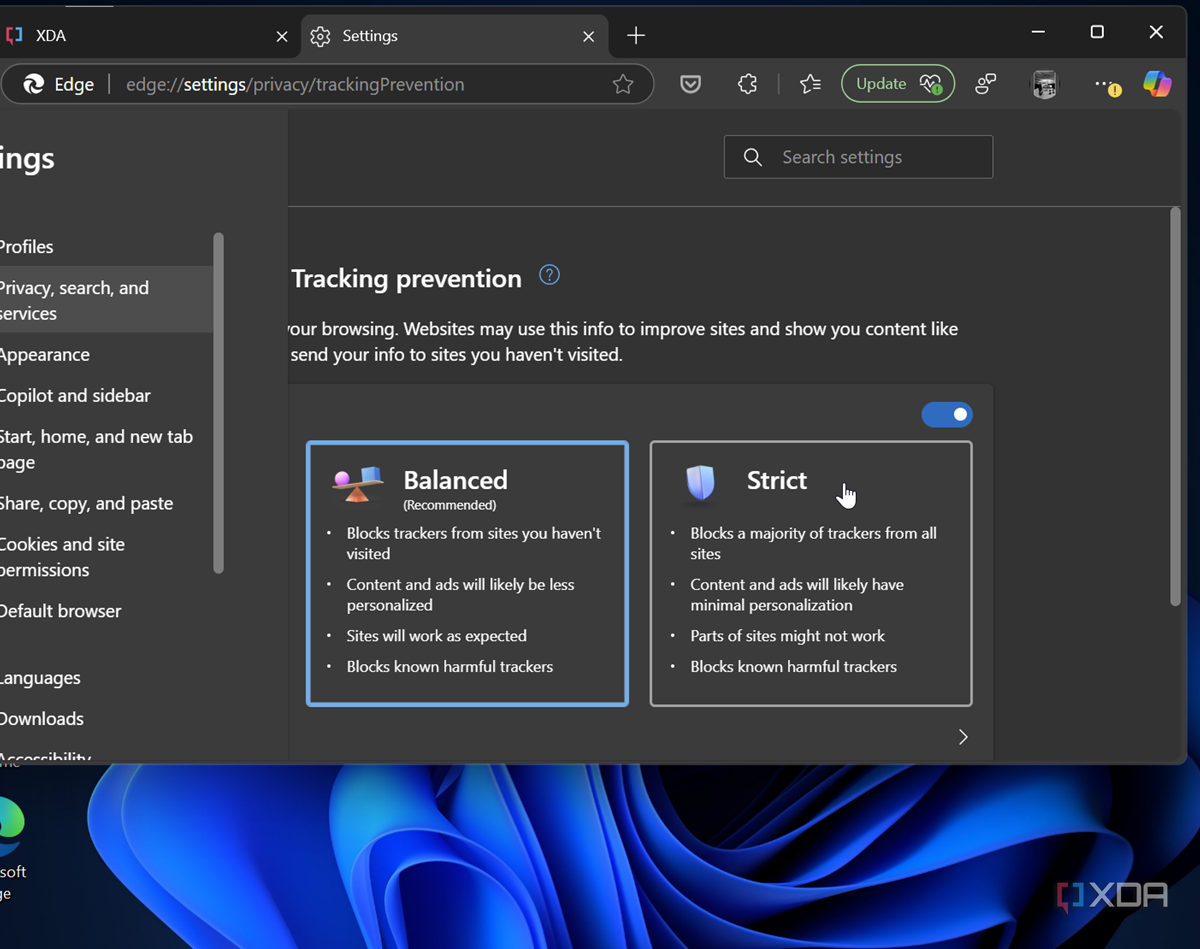
Task: Expand the chevron row below the tracking cards
Action: (962, 737)
